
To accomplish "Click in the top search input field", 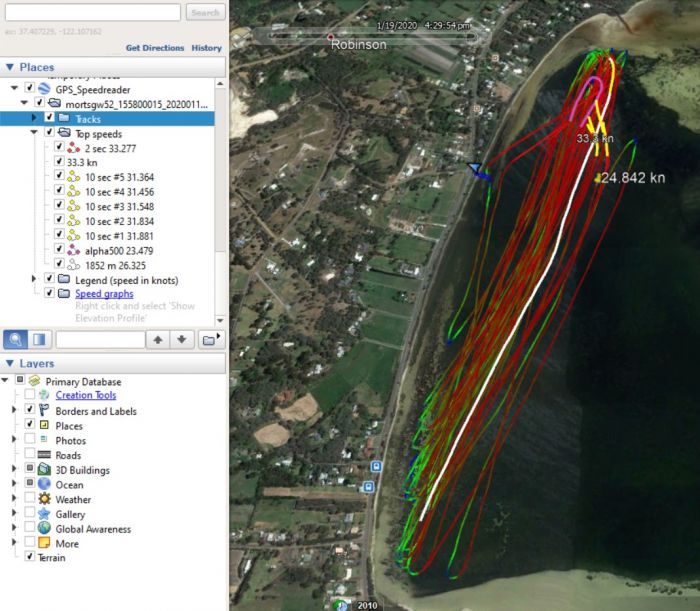I will pyautogui.click(x=93, y=12).
